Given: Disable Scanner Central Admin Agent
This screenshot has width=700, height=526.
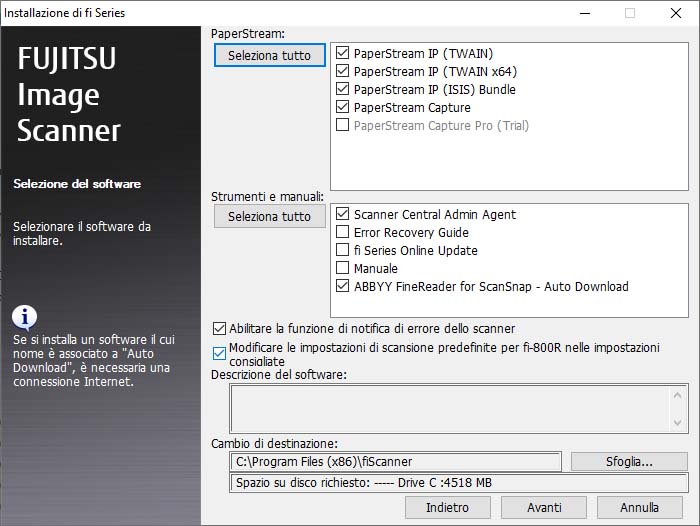Looking at the screenshot, I should point(343,214).
